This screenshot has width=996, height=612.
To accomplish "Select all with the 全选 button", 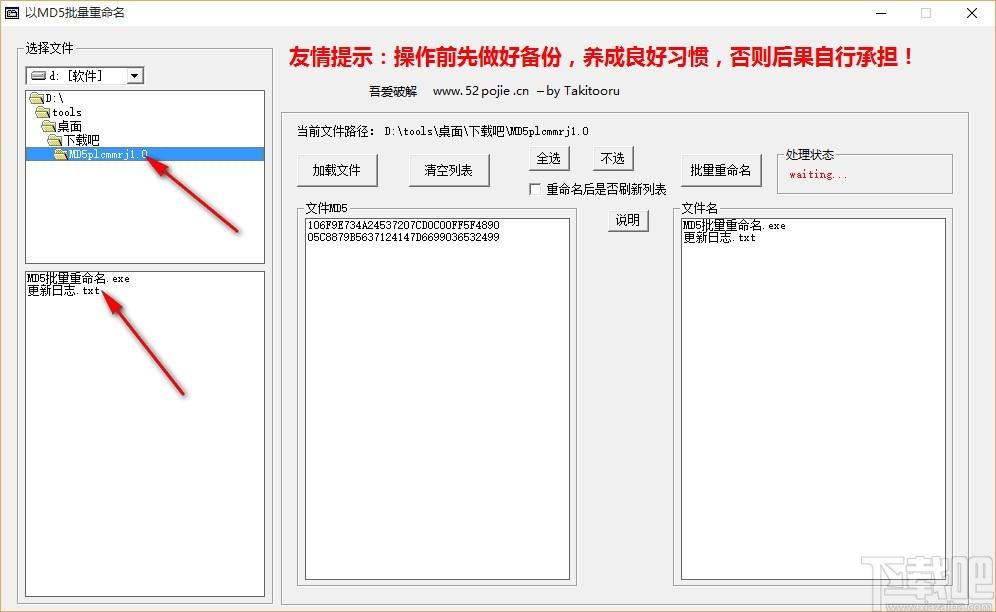I will pos(549,158).
